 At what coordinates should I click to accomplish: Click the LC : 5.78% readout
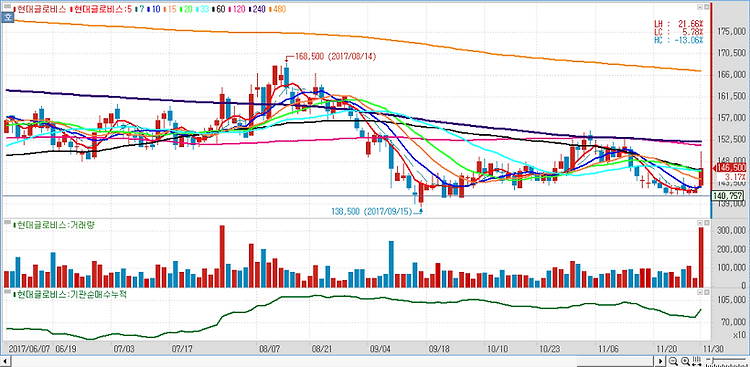tap(679, 31)
